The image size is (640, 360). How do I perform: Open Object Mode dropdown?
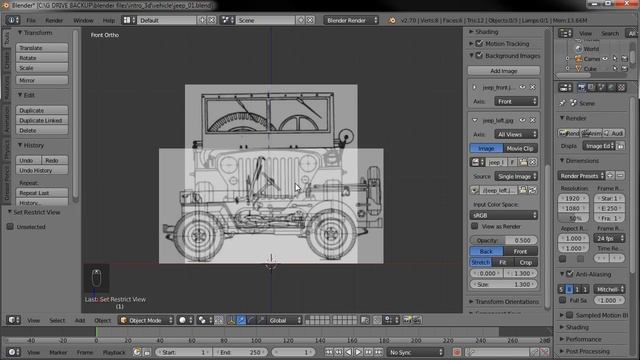(x=146, y=320)
